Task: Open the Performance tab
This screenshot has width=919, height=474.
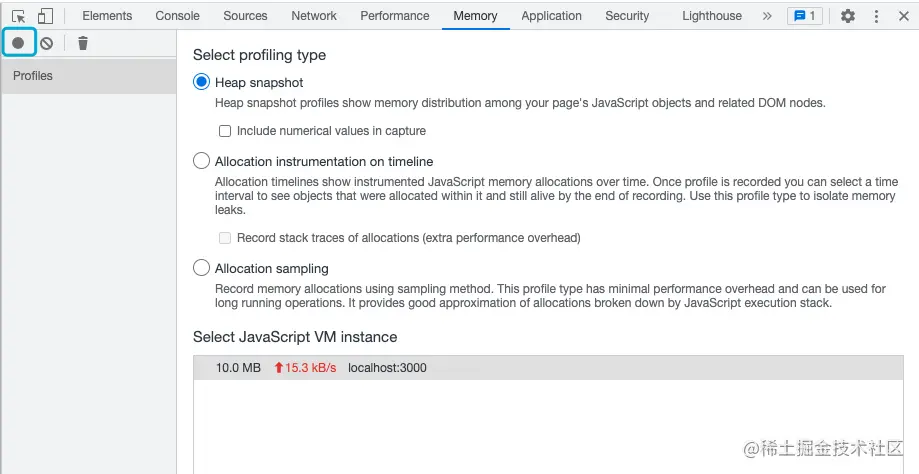Action: [394, 16]
